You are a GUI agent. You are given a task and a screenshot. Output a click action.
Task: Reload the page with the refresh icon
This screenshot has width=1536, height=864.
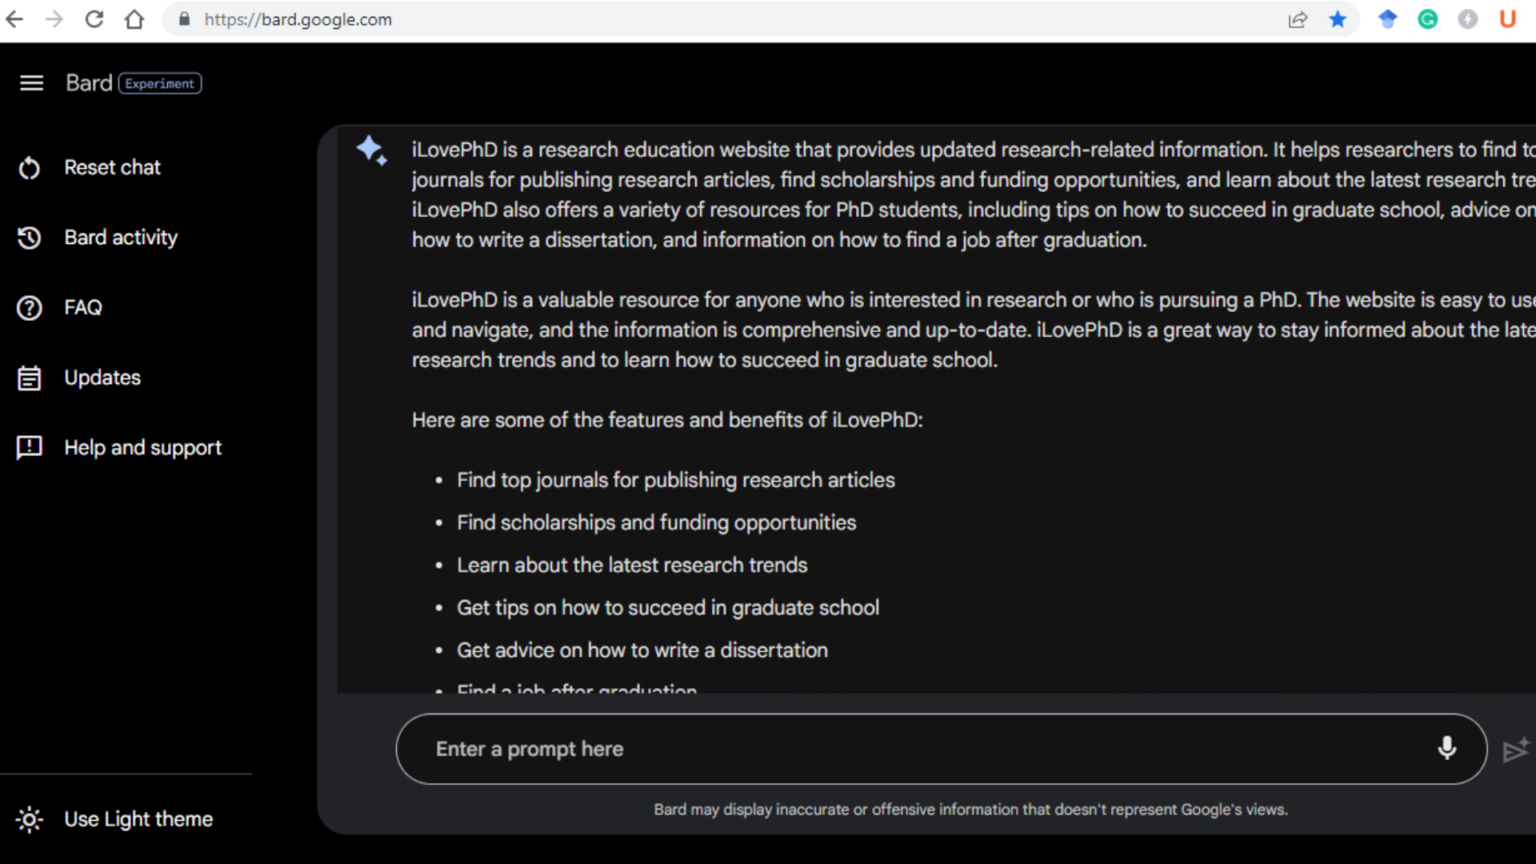[x=92, y=19]
